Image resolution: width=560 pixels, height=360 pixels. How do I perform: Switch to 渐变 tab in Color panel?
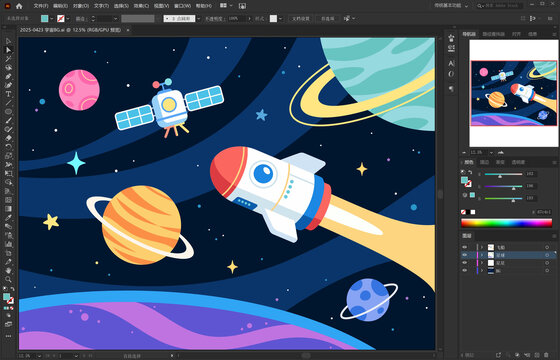point(500,162)
